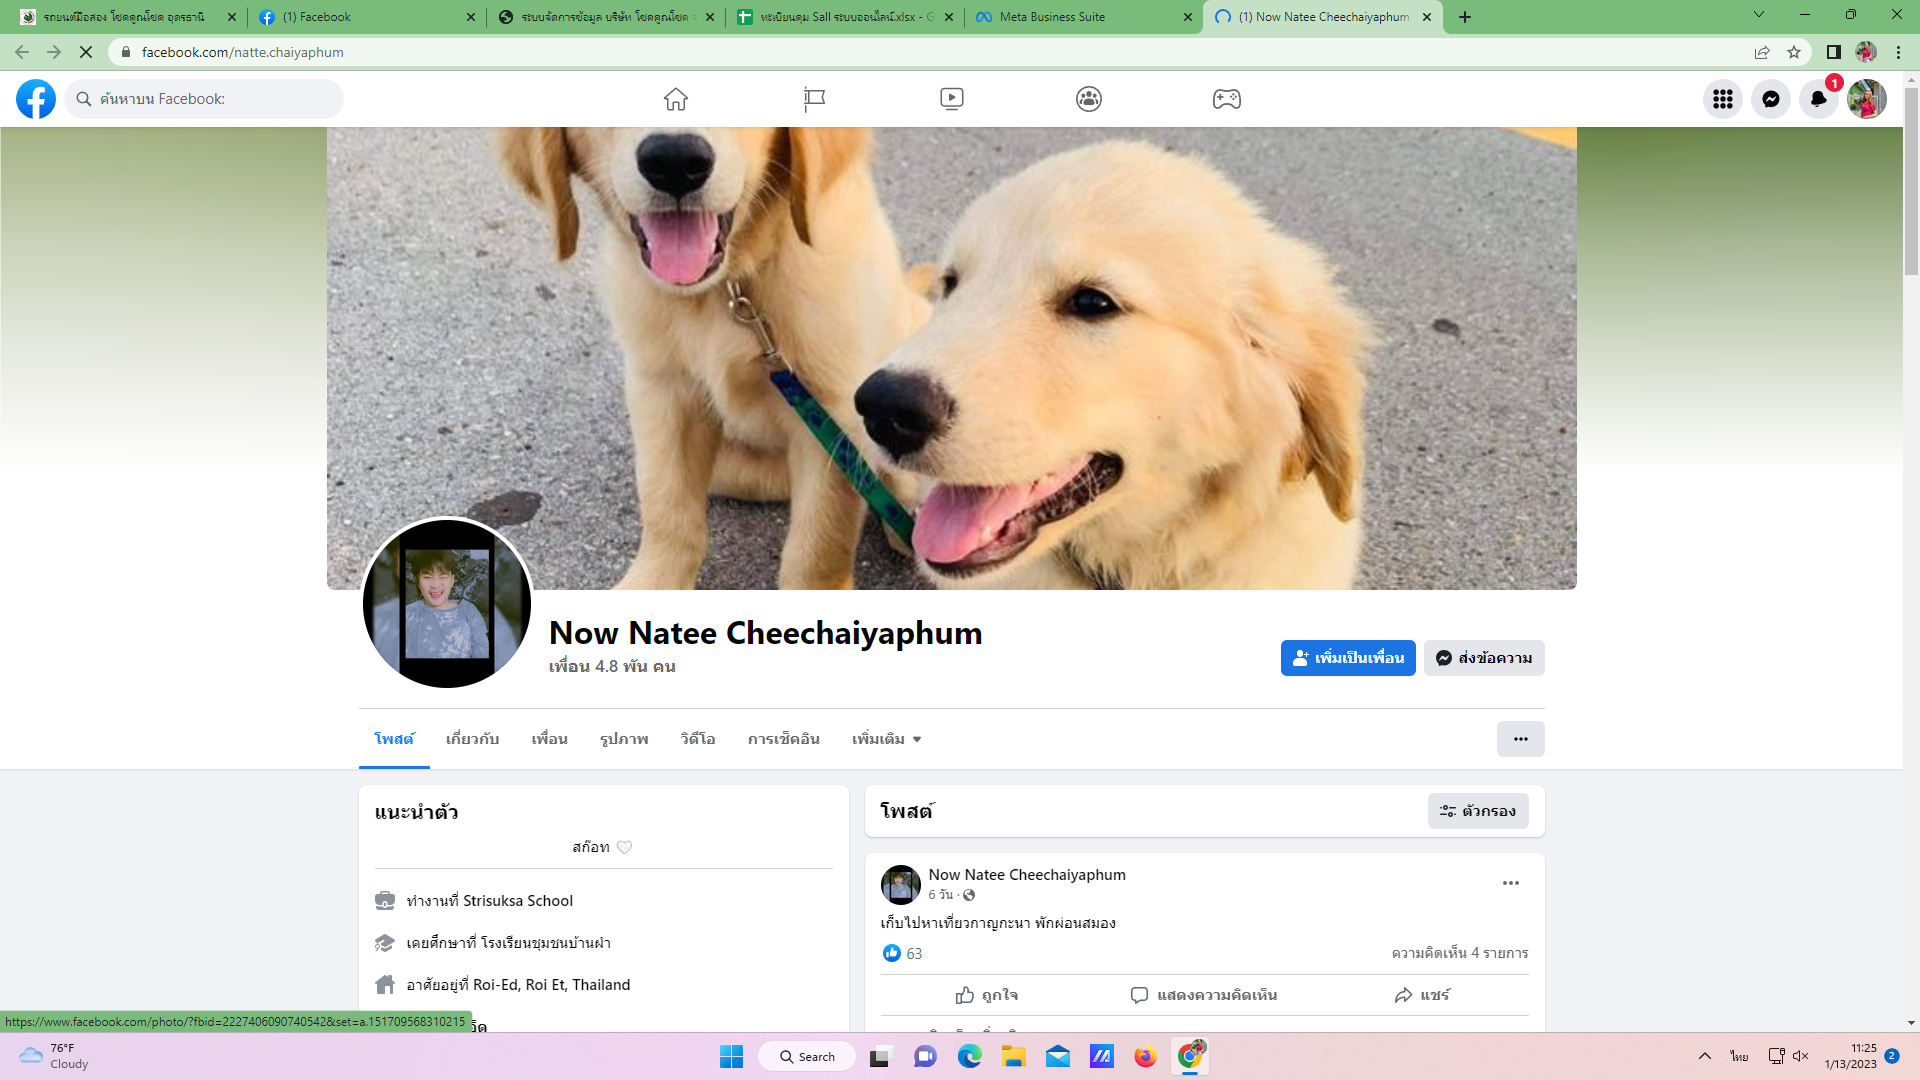Open the Pages flag icon
Screen dimensions: 1920x1080
[x=814, y=99]
